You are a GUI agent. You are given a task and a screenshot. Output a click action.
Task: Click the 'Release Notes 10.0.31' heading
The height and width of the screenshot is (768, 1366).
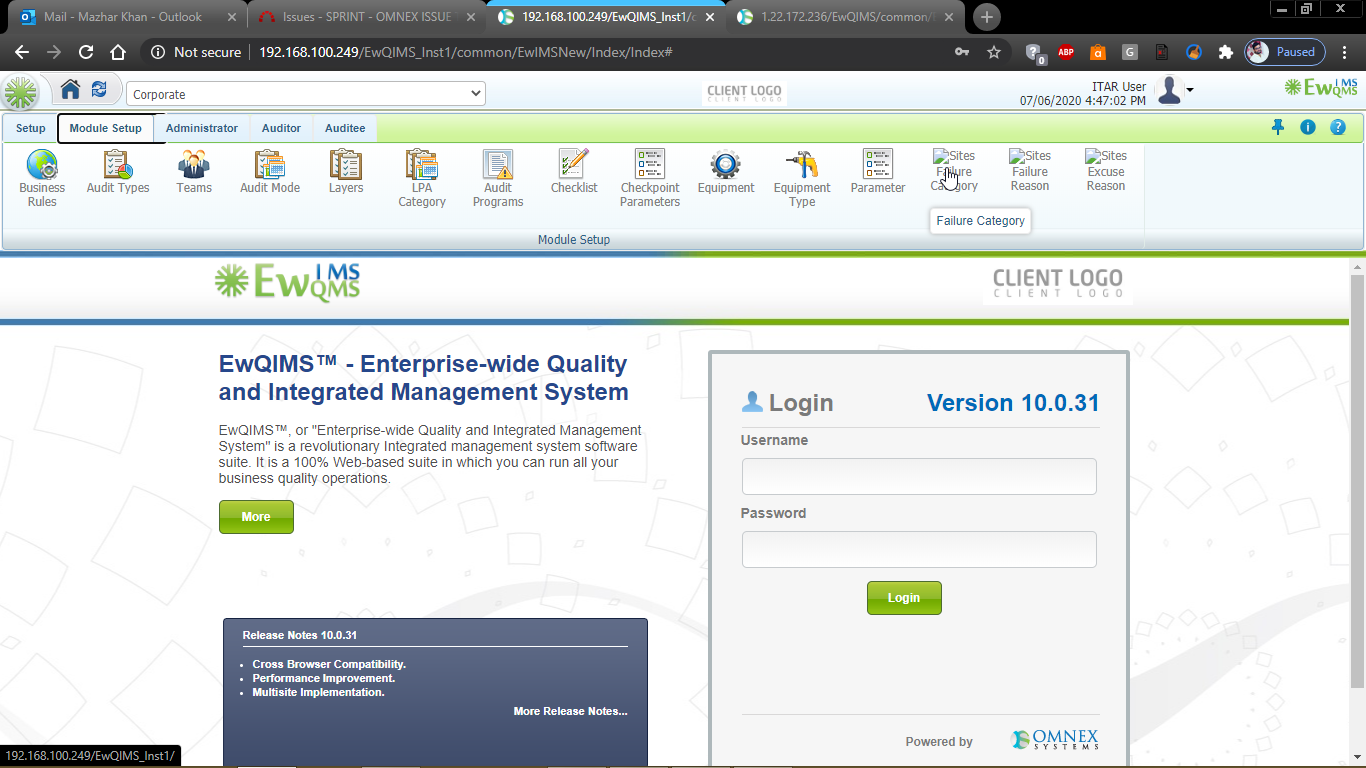click(300, 635)
